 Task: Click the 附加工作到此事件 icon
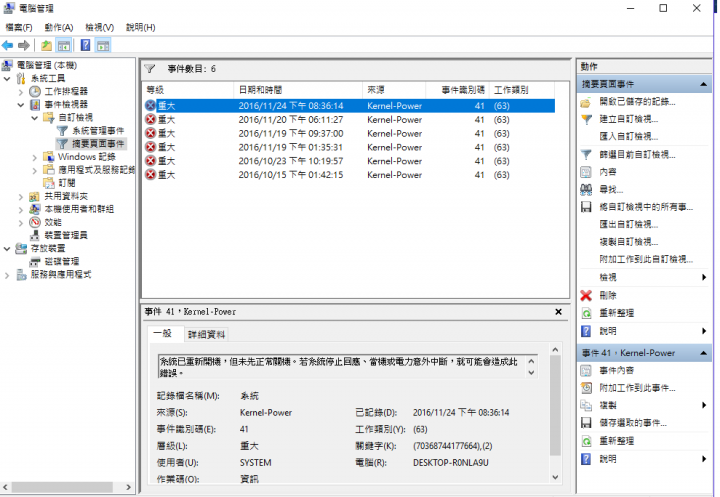[586, 388]
